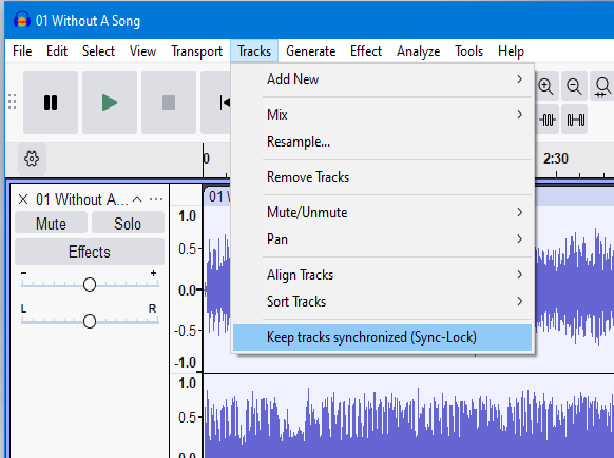Click the Zoom In magnifier icon
The image size is (614, 458).
pos(546,87)
